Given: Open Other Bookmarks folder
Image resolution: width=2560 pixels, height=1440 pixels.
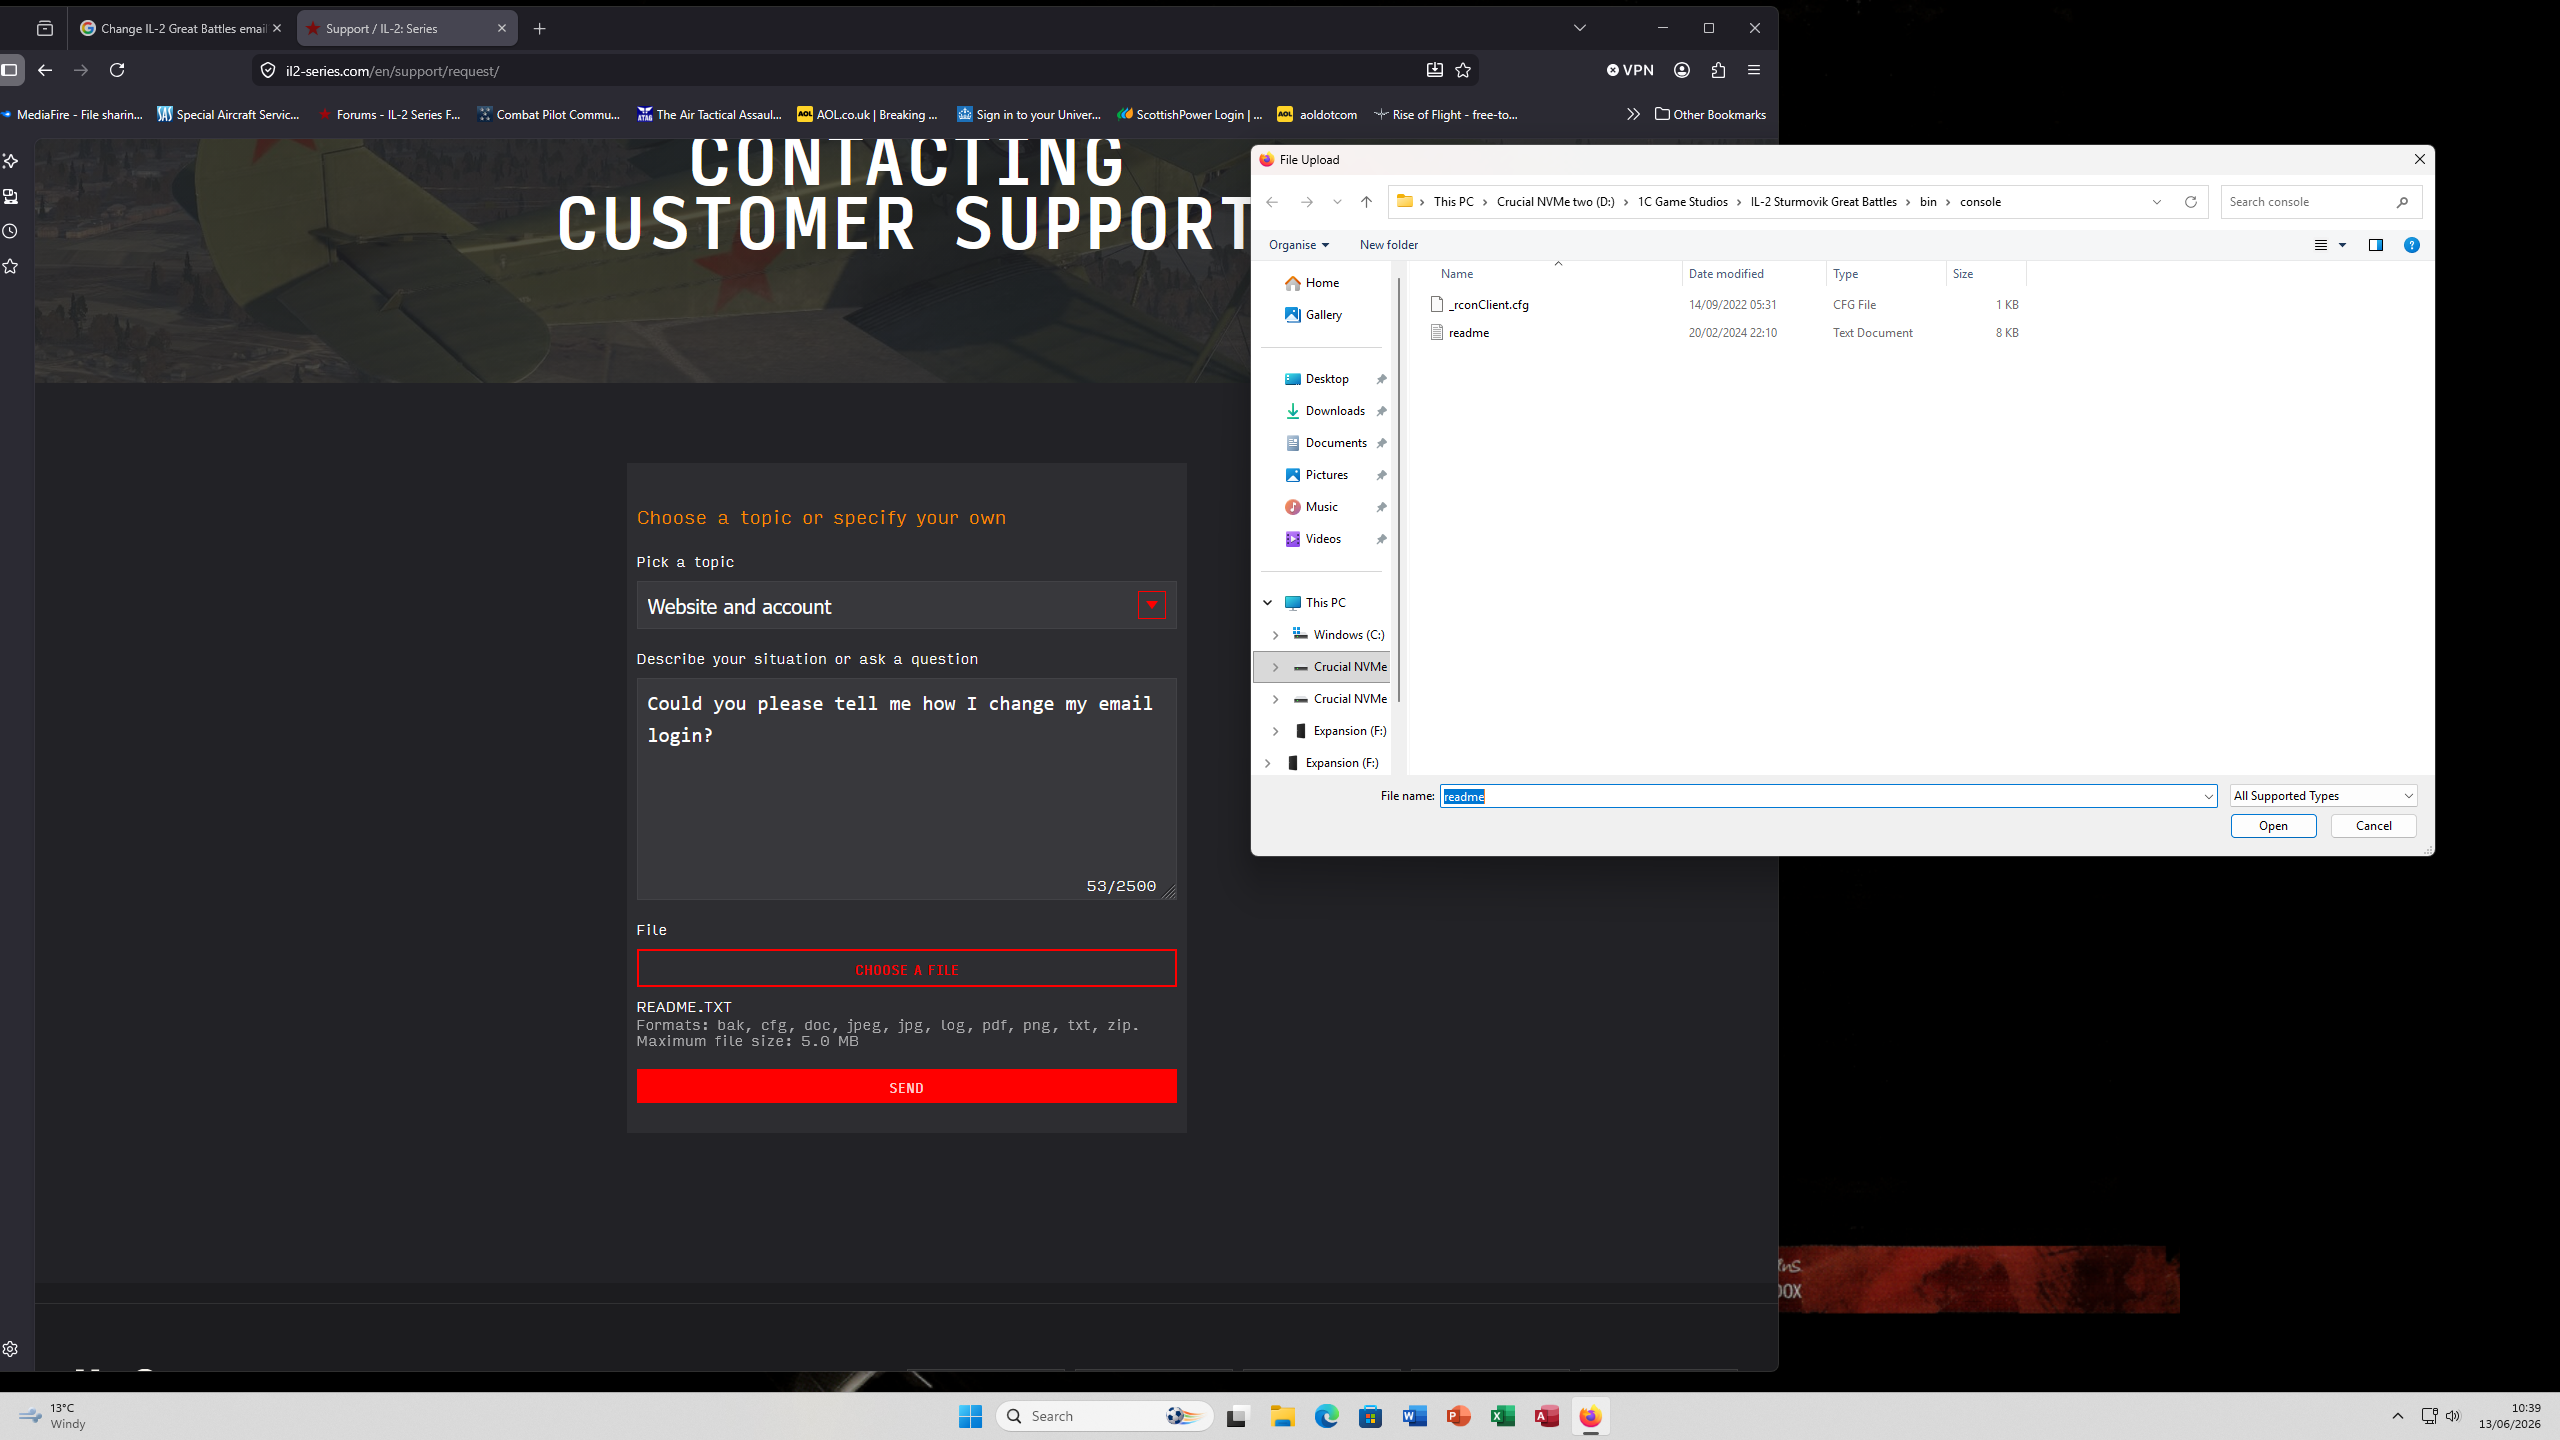Looking at the screenshot, I should (x=1710, y=115).
